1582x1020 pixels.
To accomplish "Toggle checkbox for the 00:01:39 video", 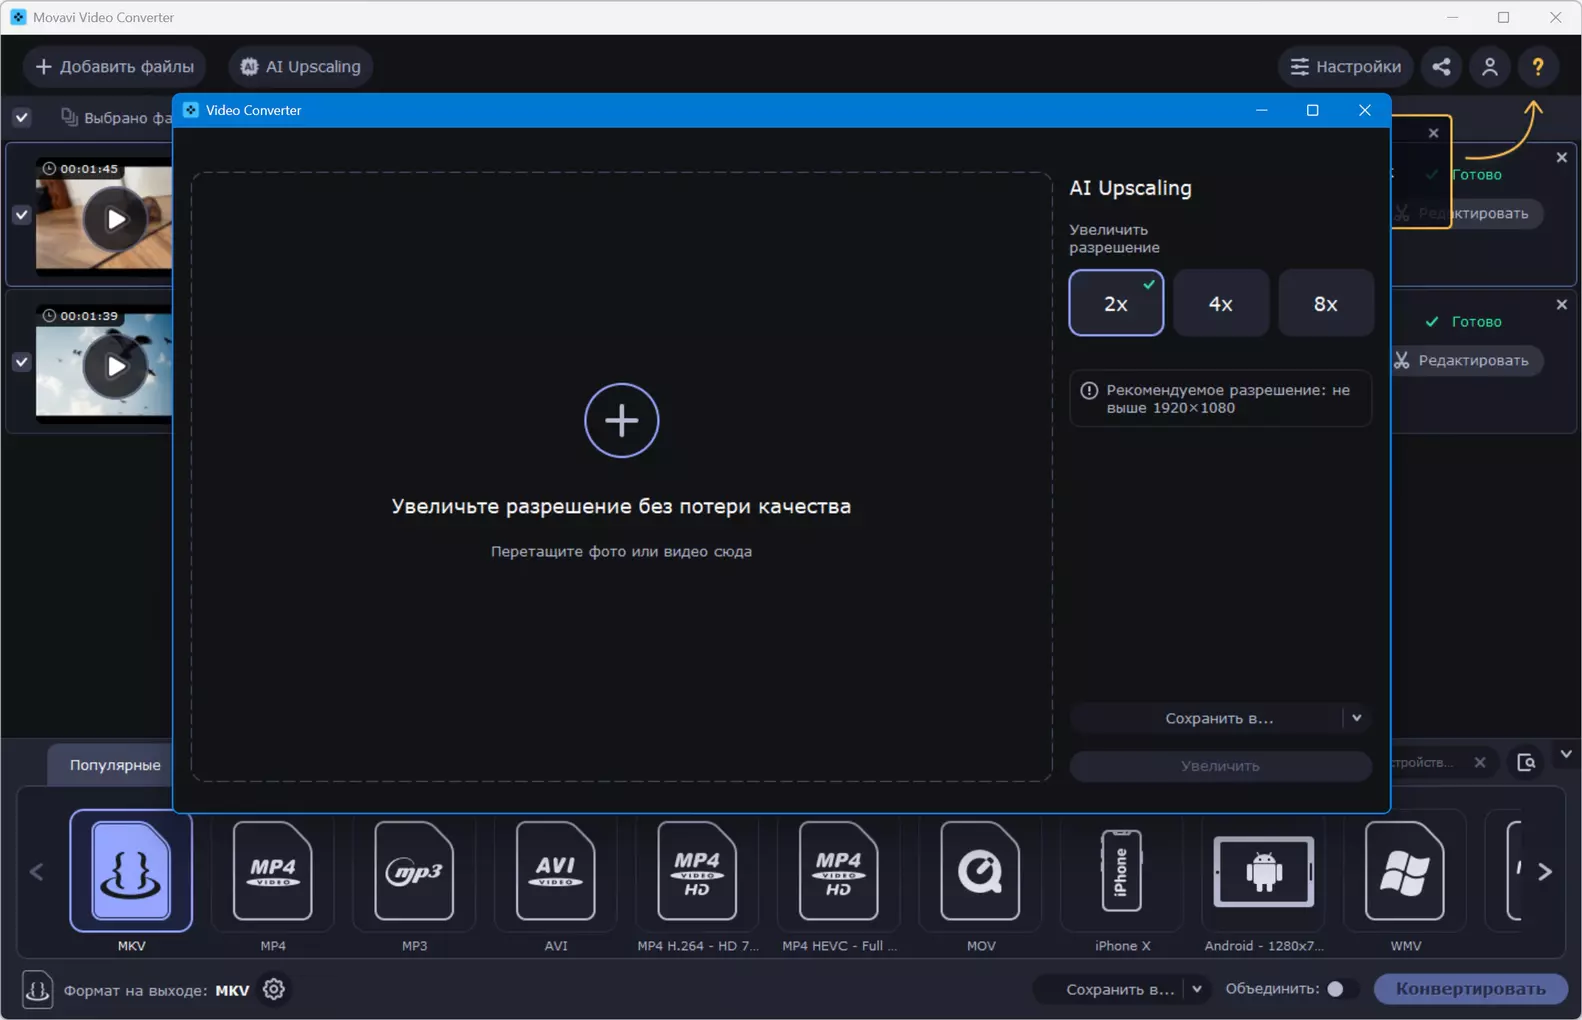I will coord(21,362).
